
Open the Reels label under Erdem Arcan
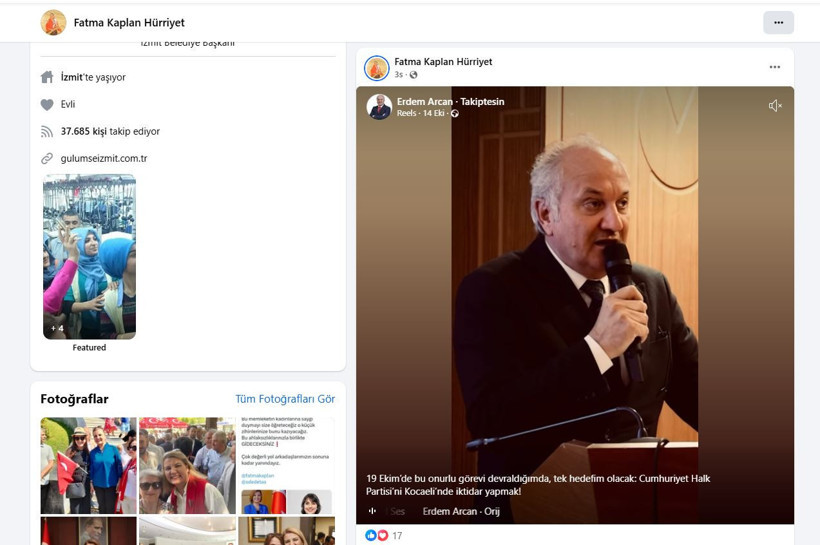(x=406, y=113)
